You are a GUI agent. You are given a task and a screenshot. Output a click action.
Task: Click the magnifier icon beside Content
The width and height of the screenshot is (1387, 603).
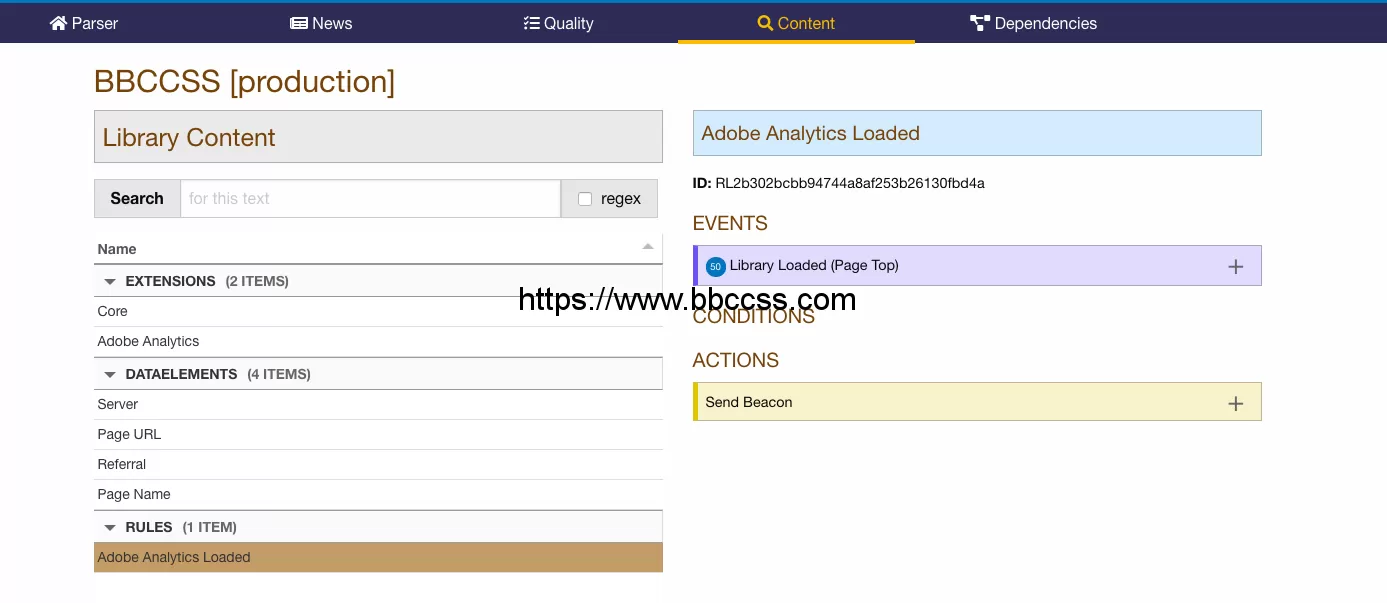(765, 23)
